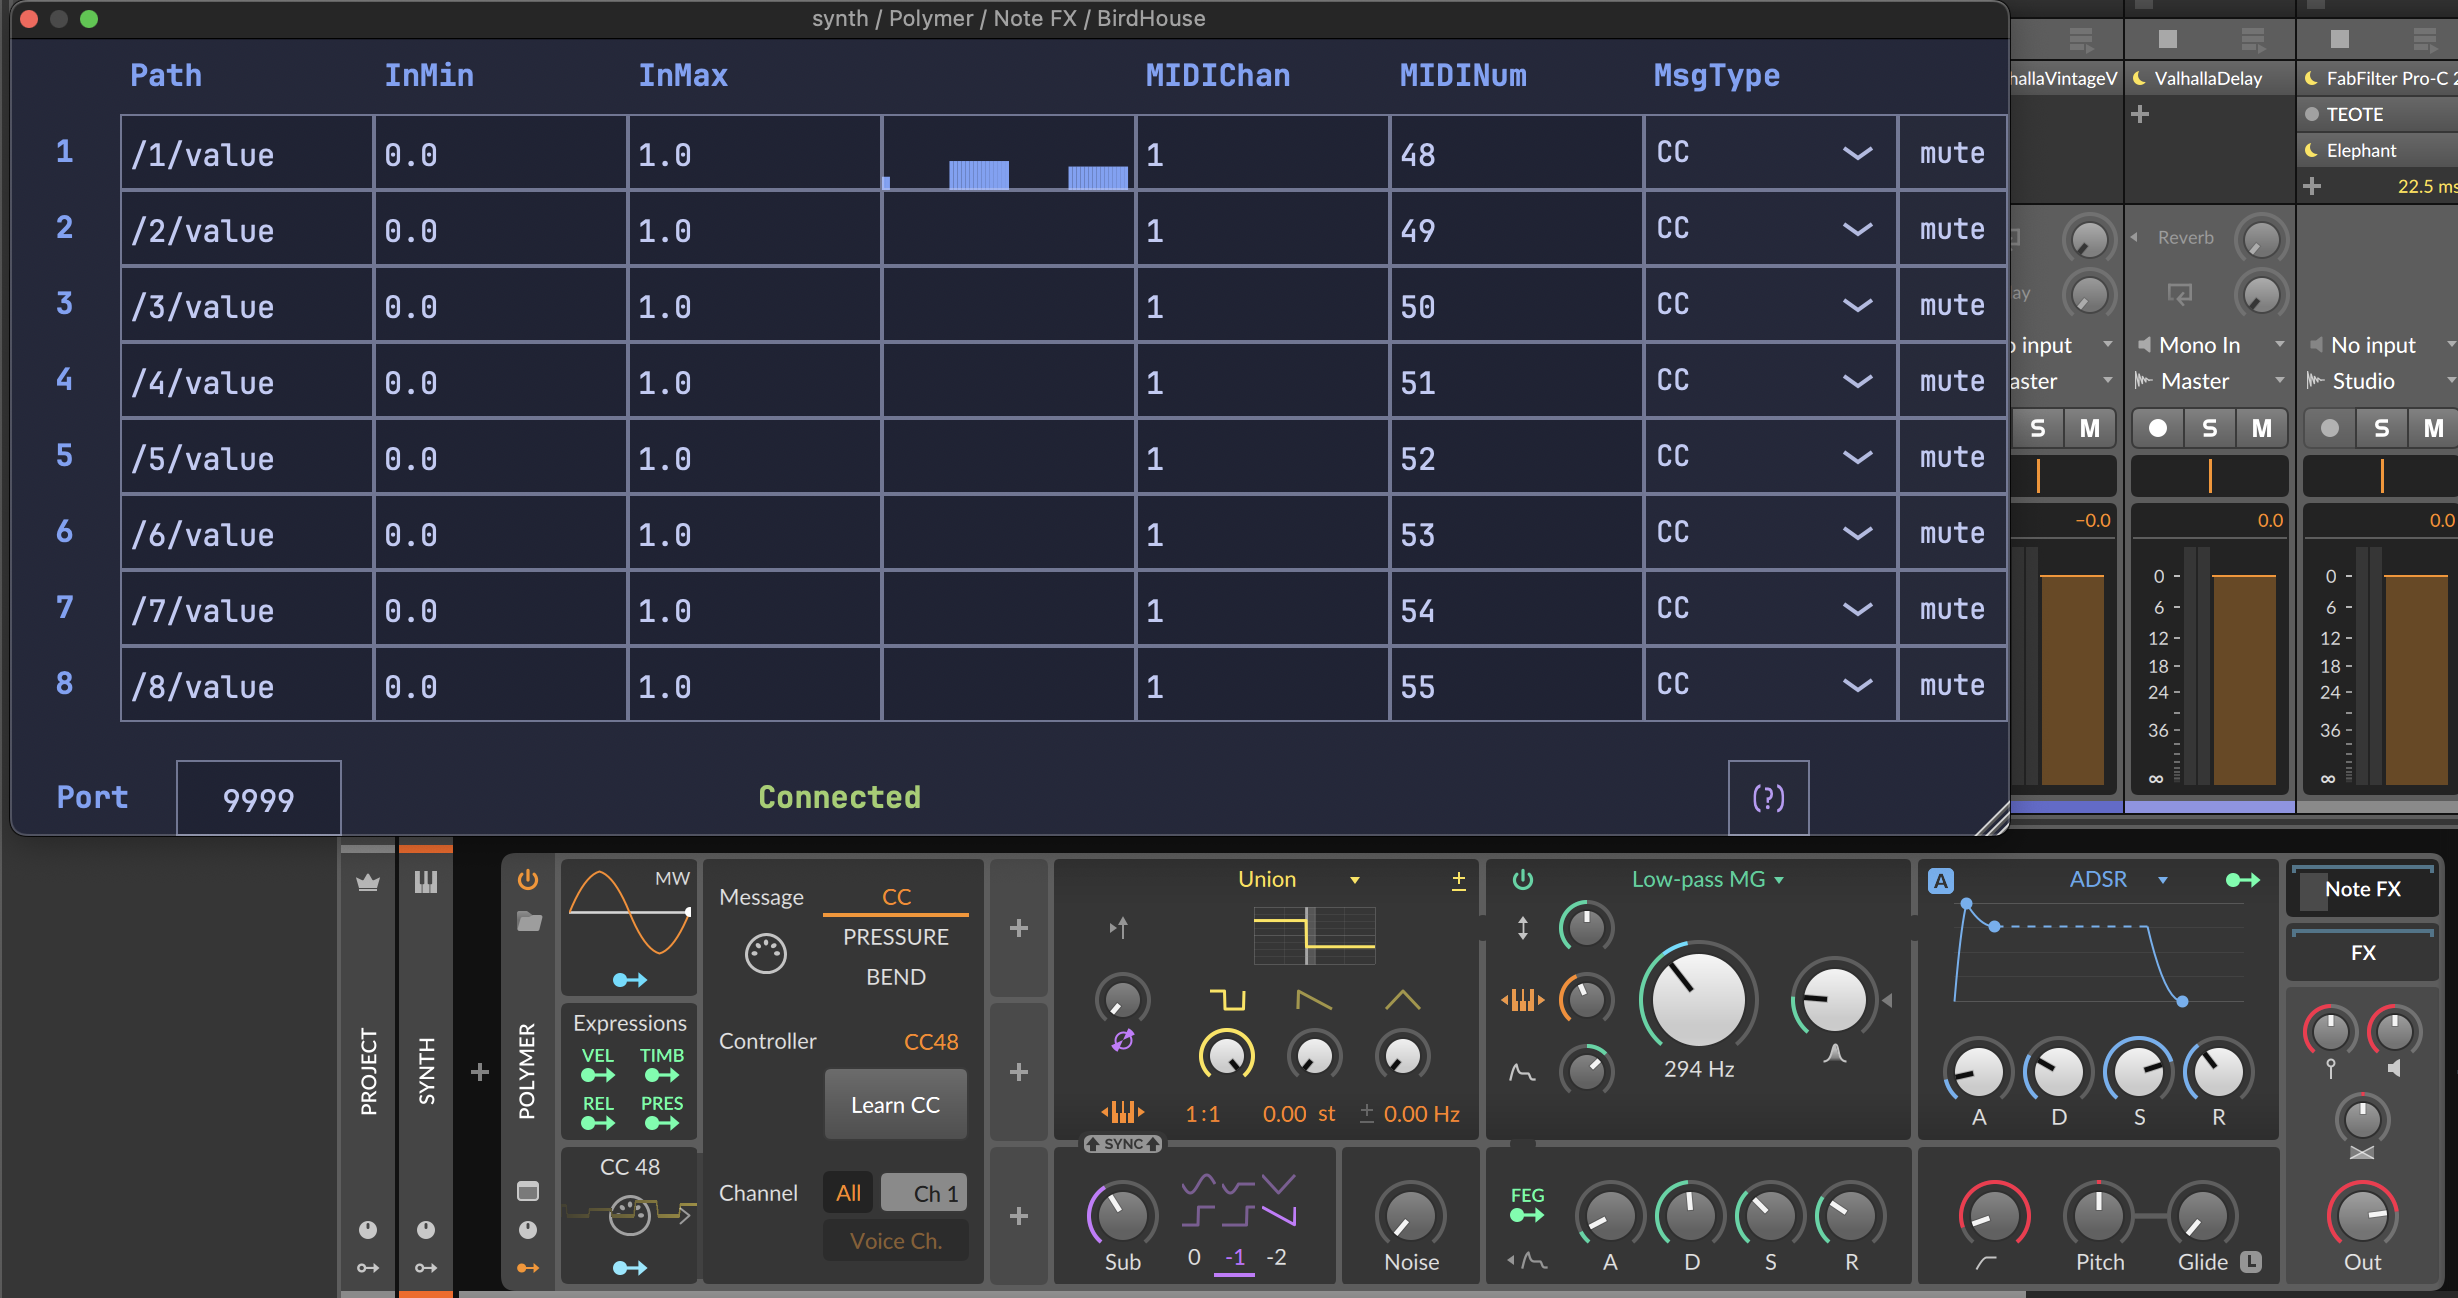
Task: Select the pulse wave shape icon
Action: 1227,1000
